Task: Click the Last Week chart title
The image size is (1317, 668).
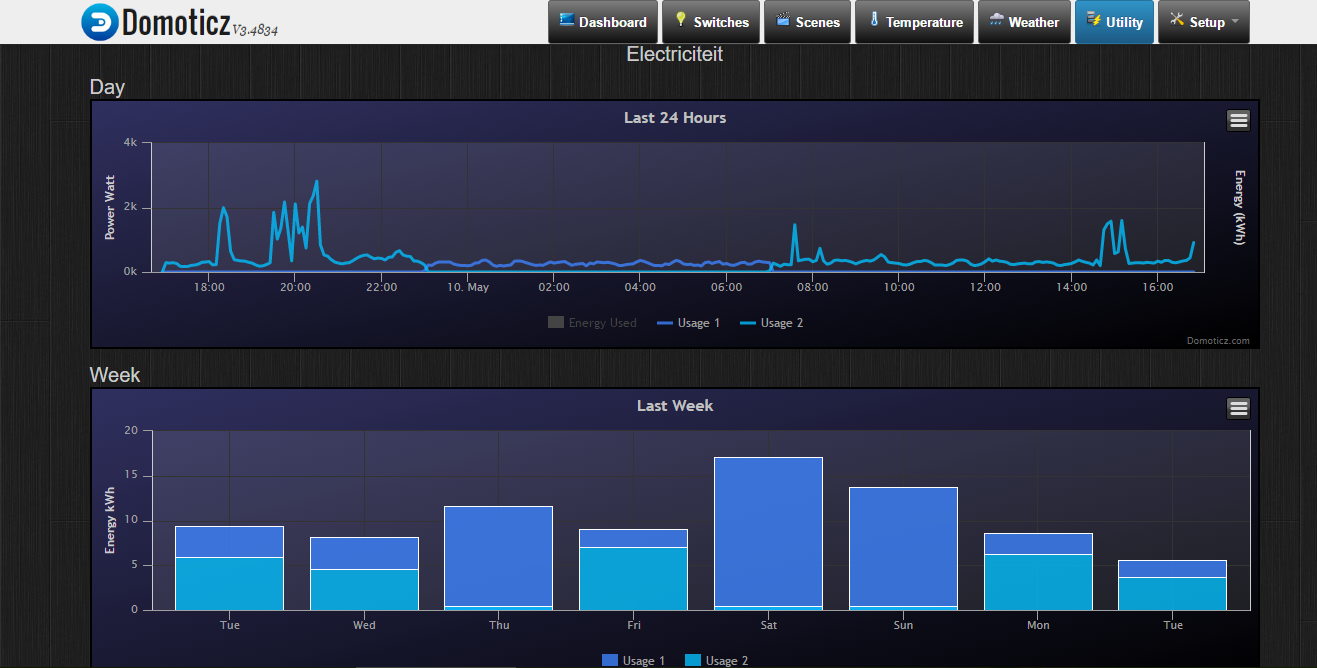Action: [675, 406]
